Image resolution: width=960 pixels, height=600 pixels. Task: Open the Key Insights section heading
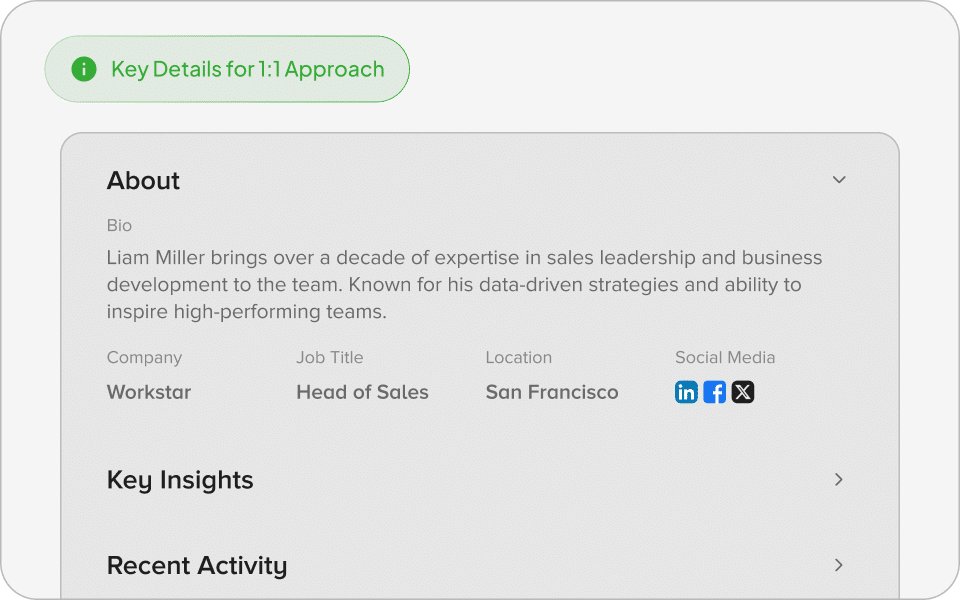coord(180,480)
